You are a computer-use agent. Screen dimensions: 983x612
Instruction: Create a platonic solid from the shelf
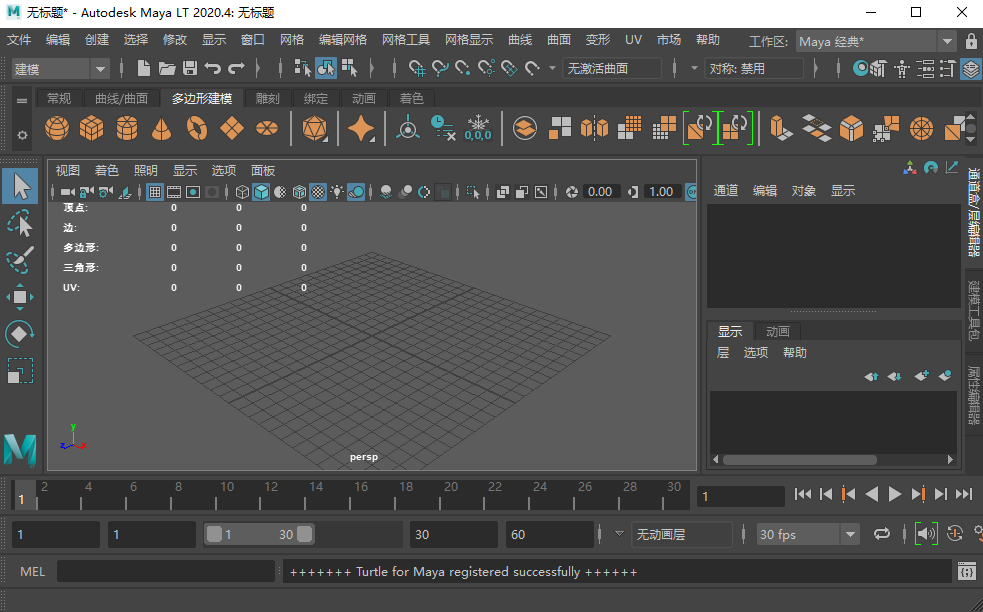pos(315,128)
